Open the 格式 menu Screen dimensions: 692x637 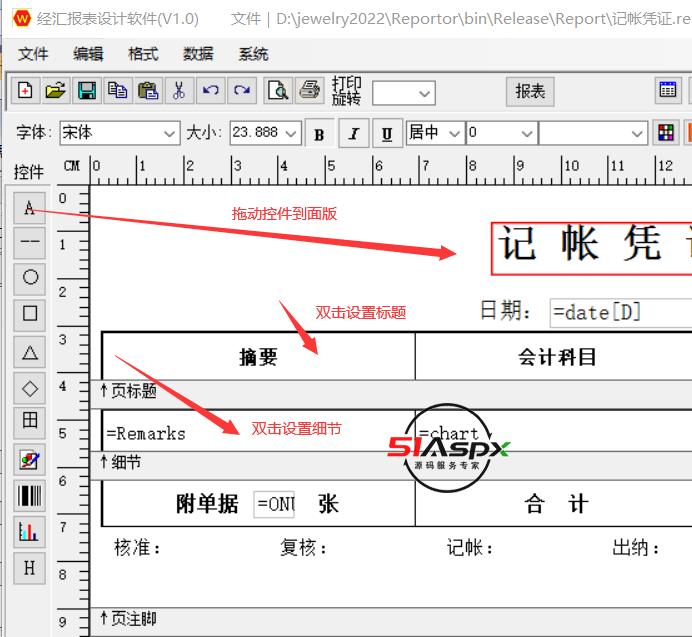point(143,54)
